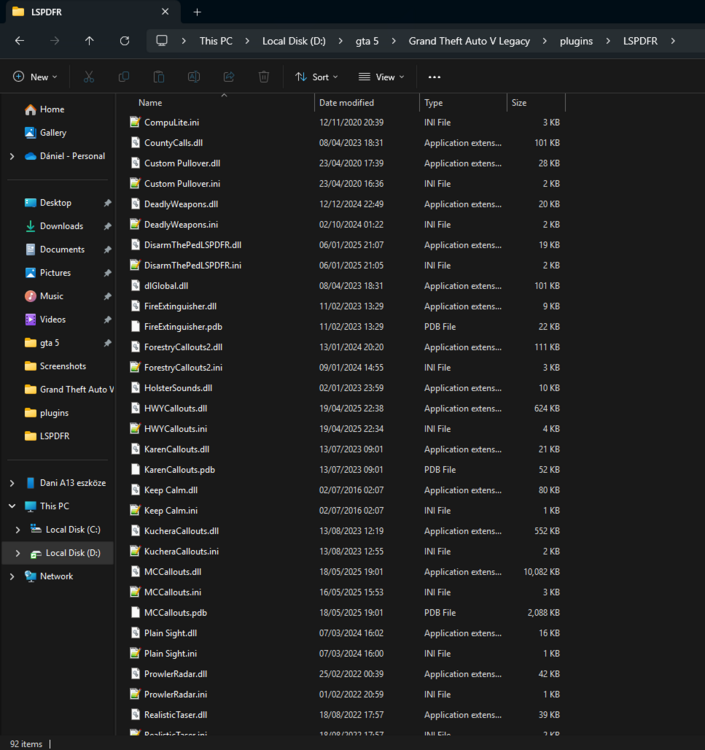Click the Delete trash icon

(x=264, y=77)
